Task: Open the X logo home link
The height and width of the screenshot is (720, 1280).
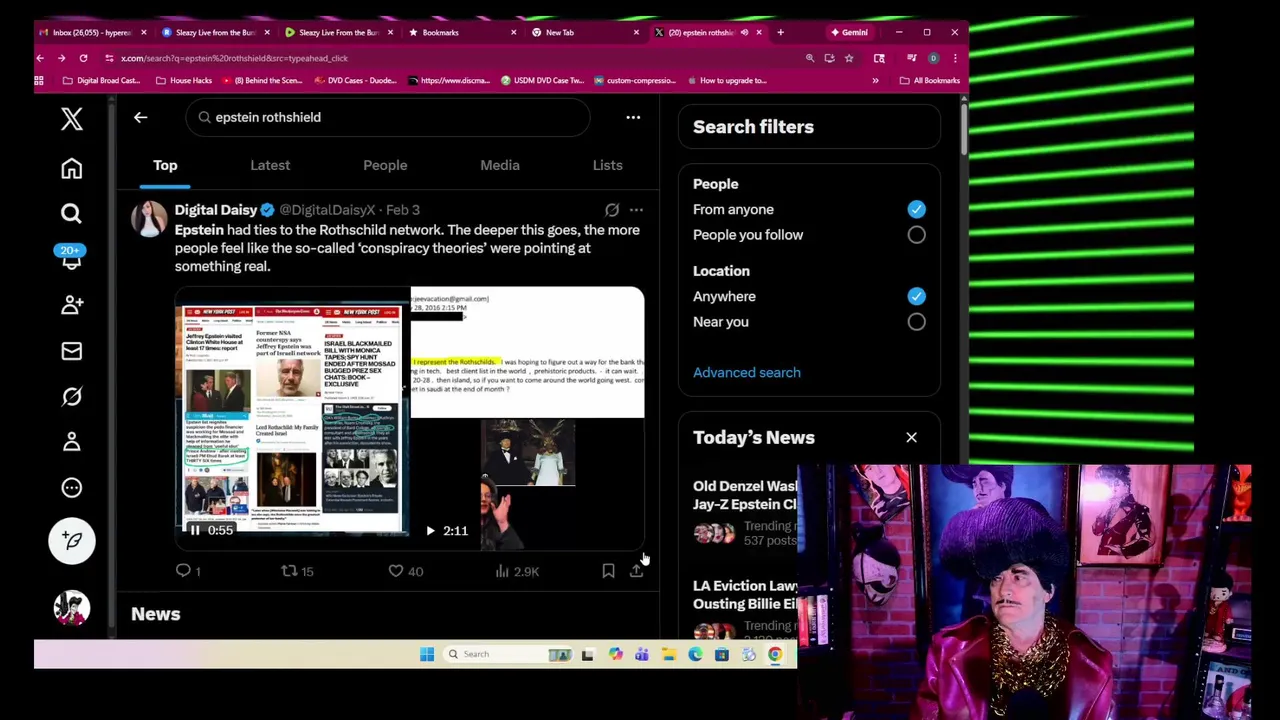Action: coord(71,119)
